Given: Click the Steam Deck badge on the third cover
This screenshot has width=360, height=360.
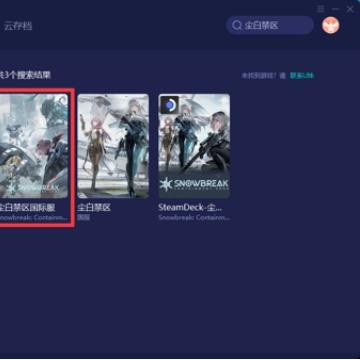Looking at the screenshot, I should pos(170,105).
